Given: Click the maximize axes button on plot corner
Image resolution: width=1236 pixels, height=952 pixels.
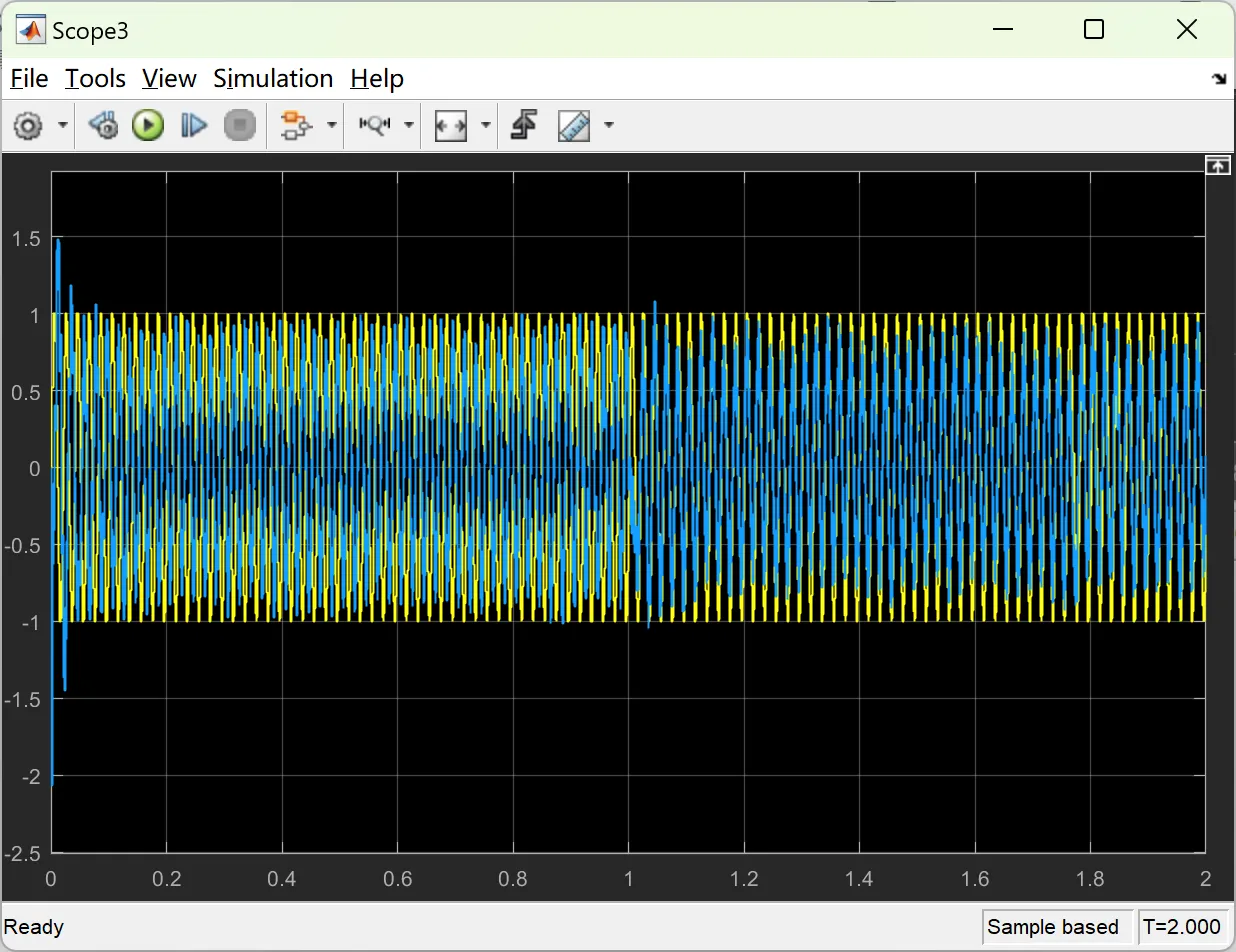Looking at the screenshot, I should (x=1217, y=167).
